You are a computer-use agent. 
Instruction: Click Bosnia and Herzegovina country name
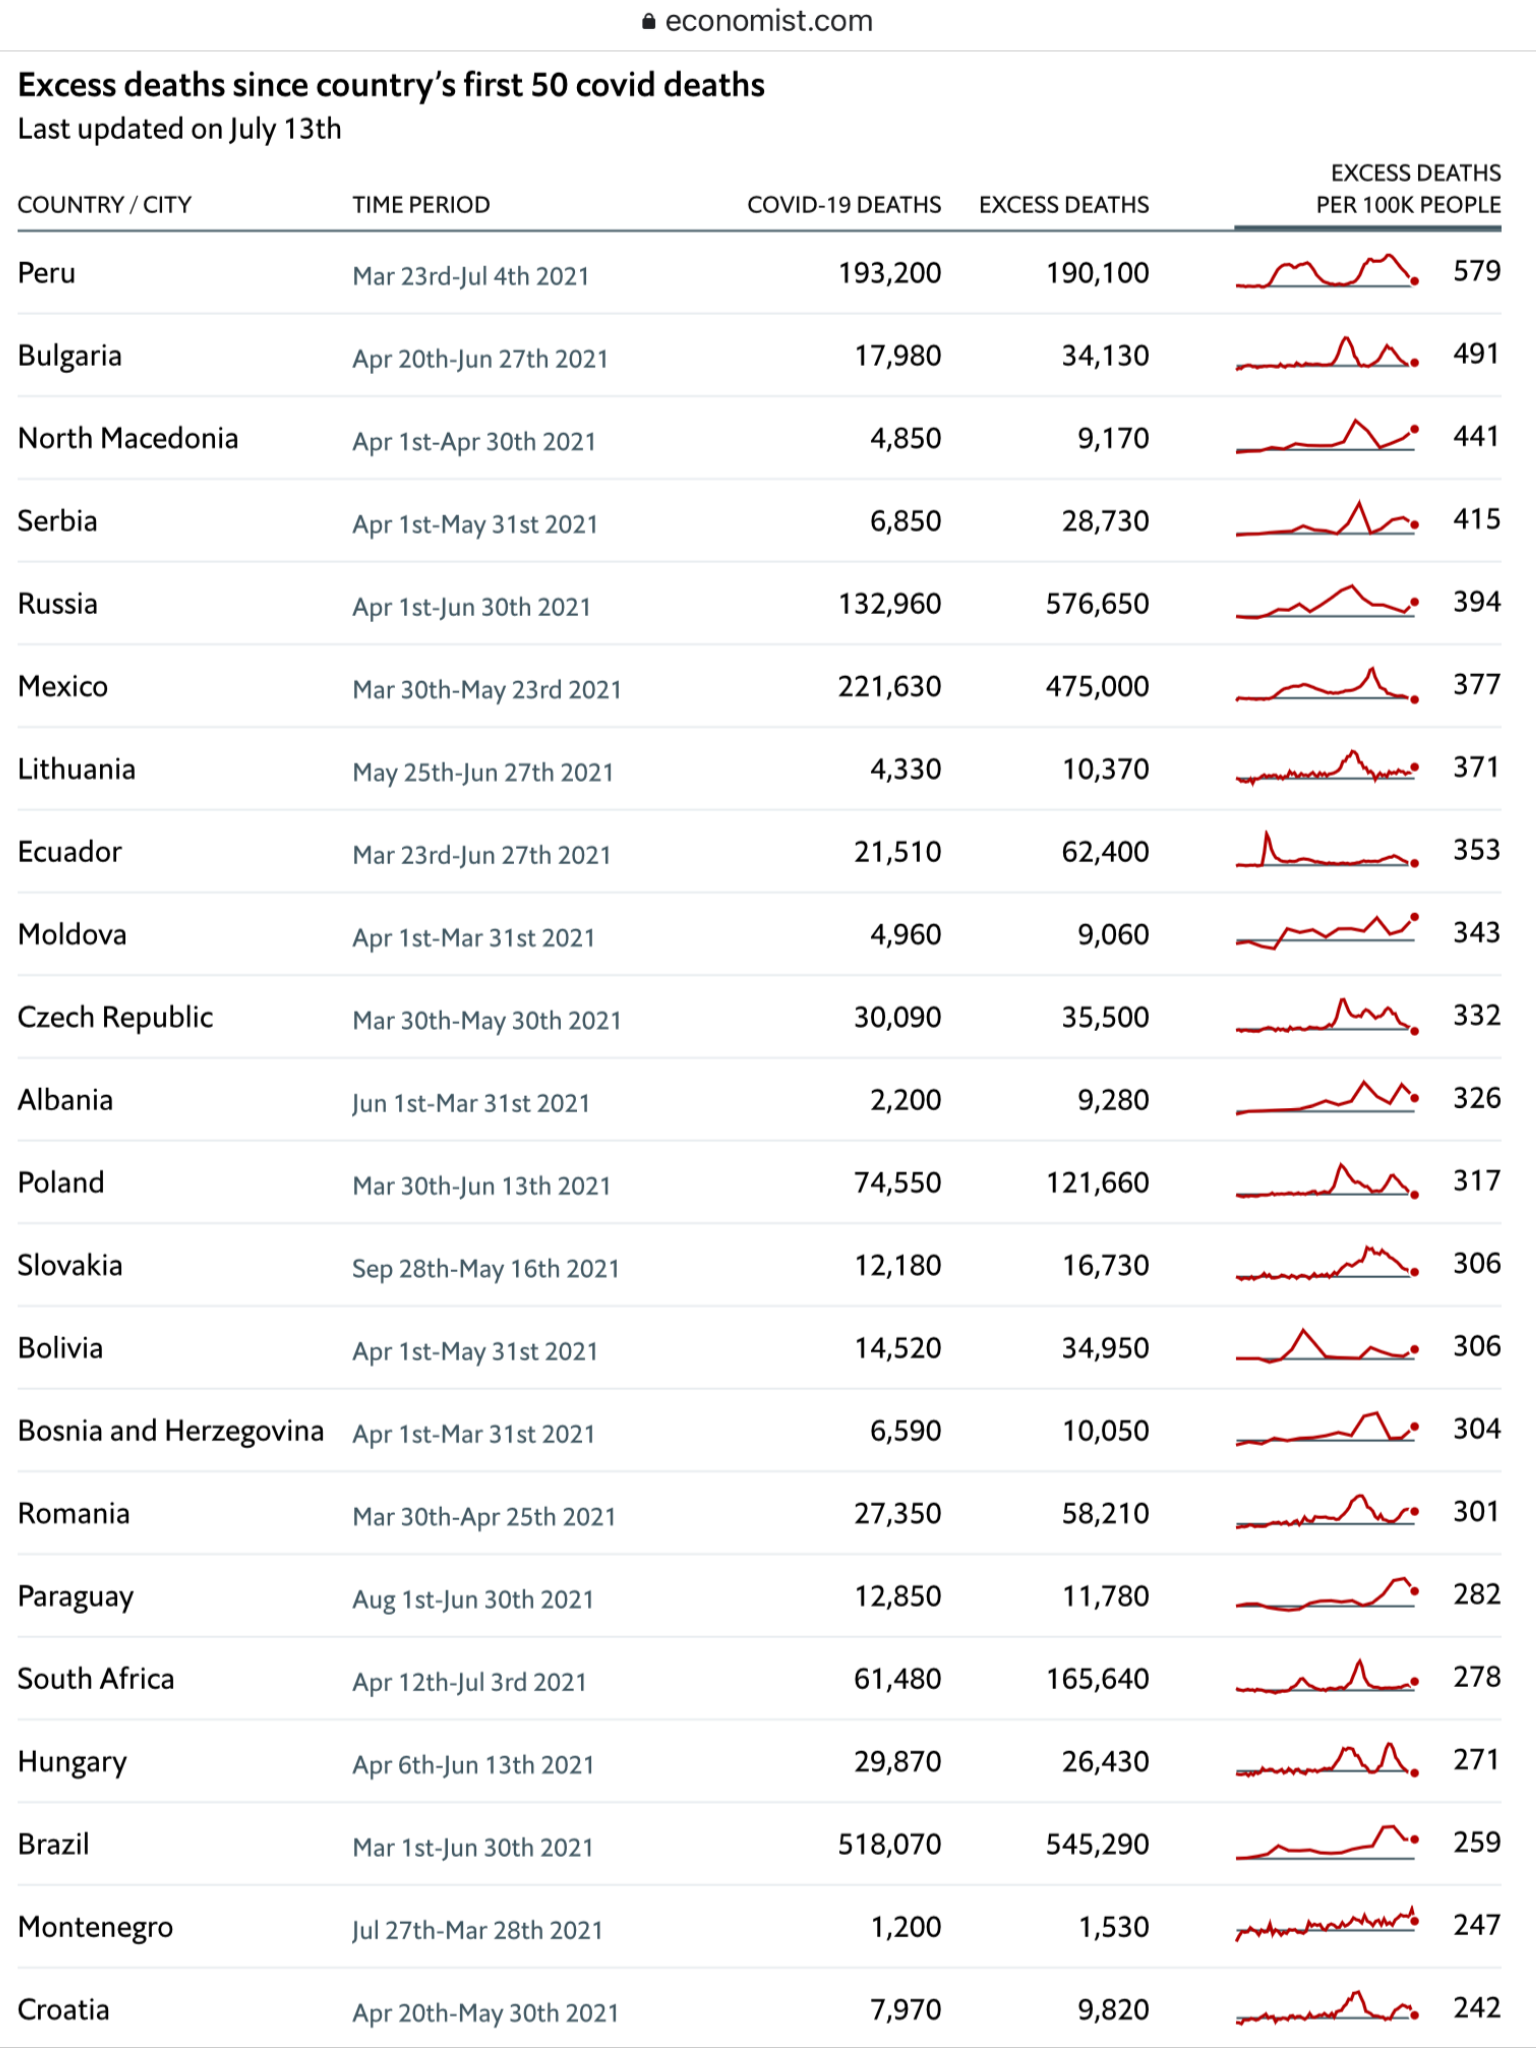[x=171, y=1431]
